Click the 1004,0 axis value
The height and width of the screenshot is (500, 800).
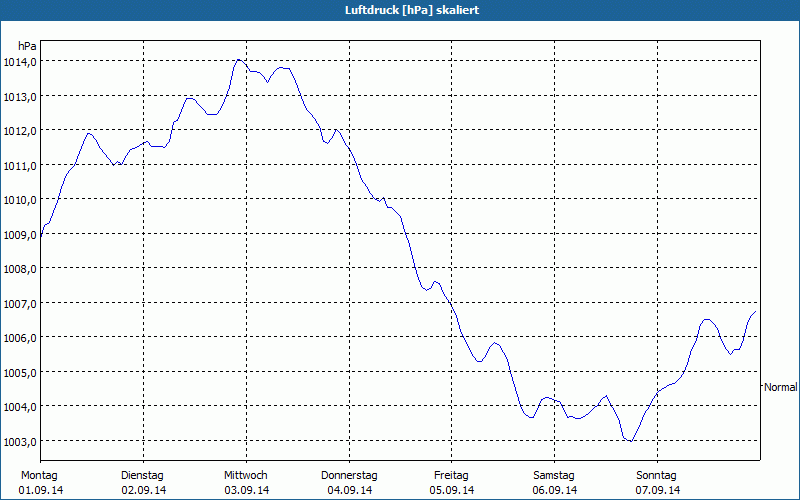click(20, 408)
